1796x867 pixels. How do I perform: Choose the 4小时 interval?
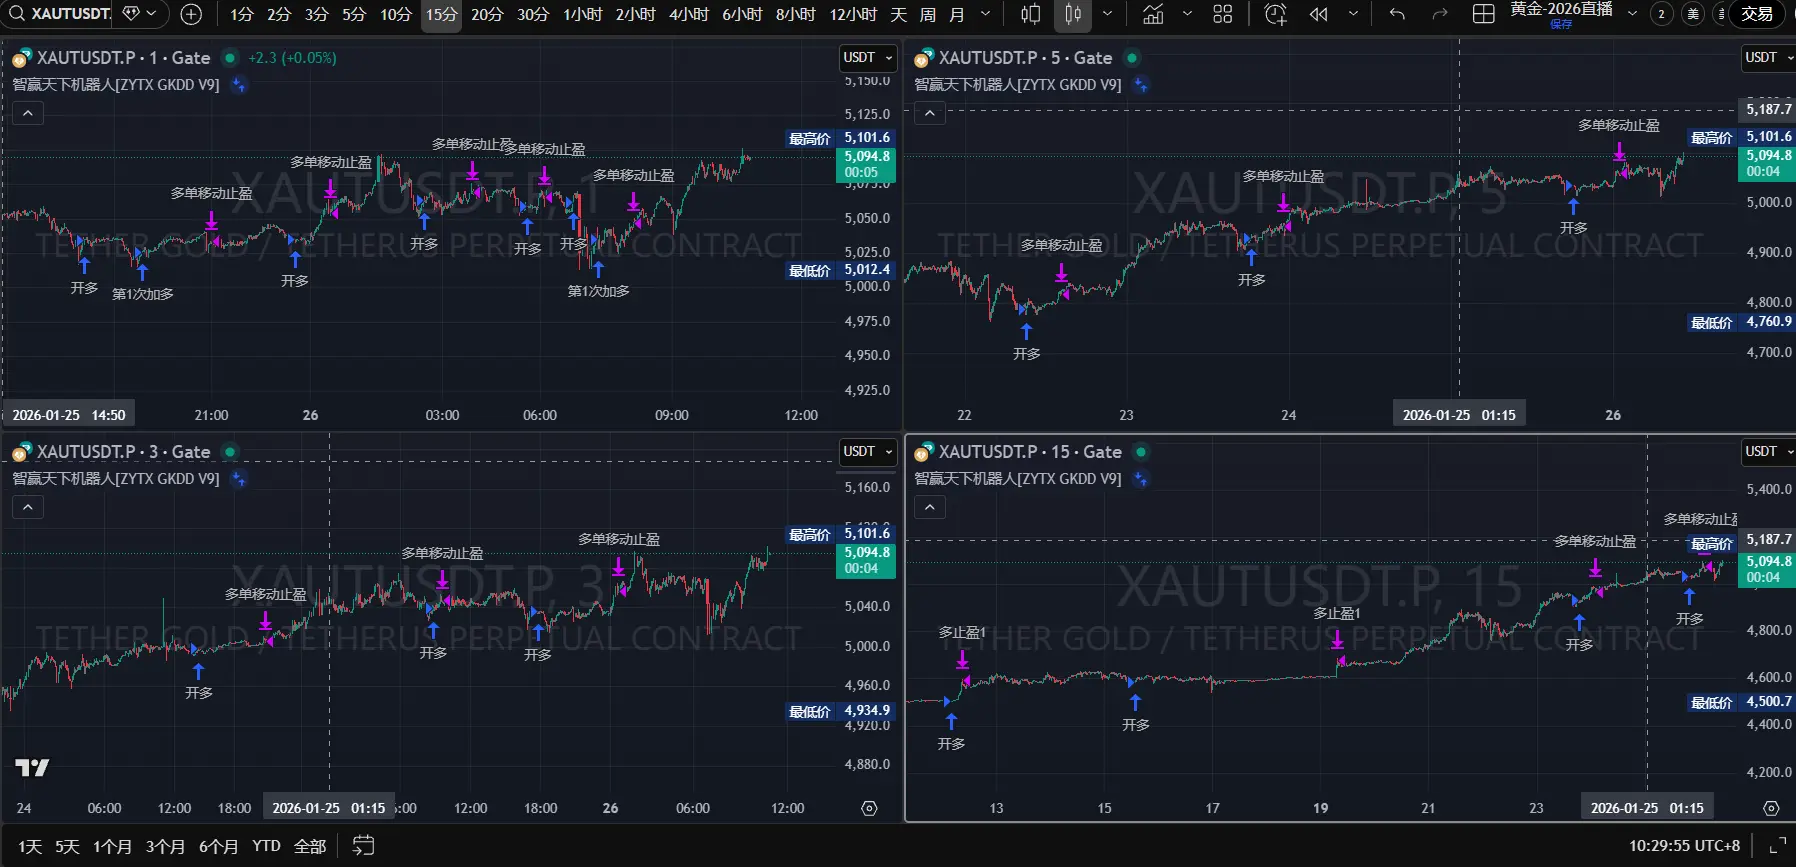pos(689,14)
